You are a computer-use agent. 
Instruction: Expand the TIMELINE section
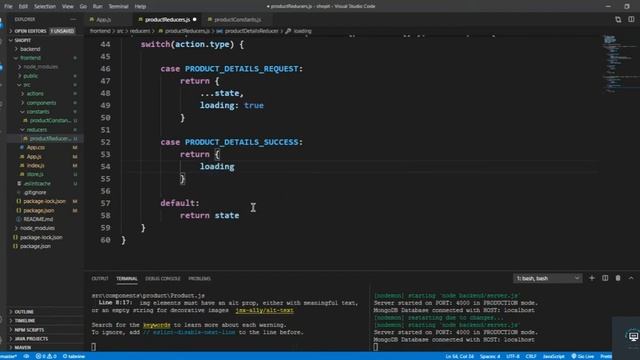pos(24,321)
